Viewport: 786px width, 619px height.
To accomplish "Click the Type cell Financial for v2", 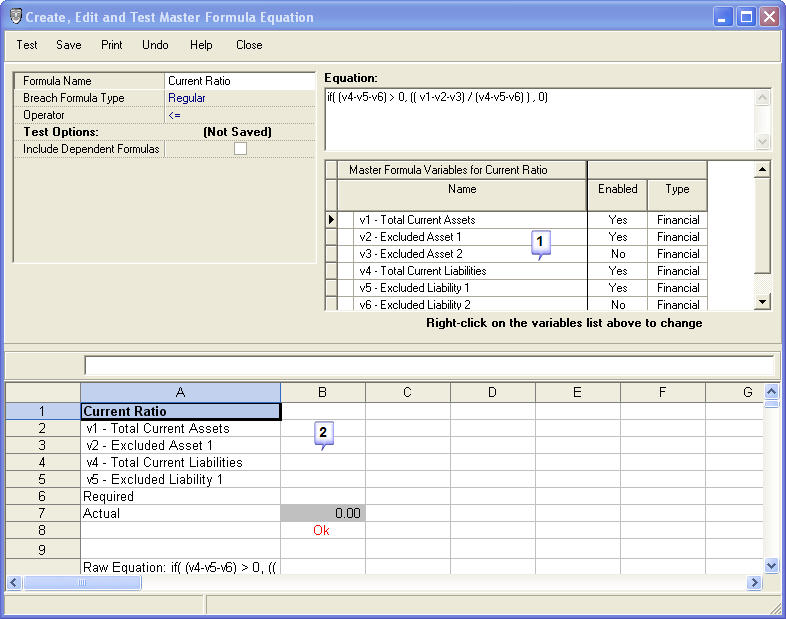I will [678, 237].
